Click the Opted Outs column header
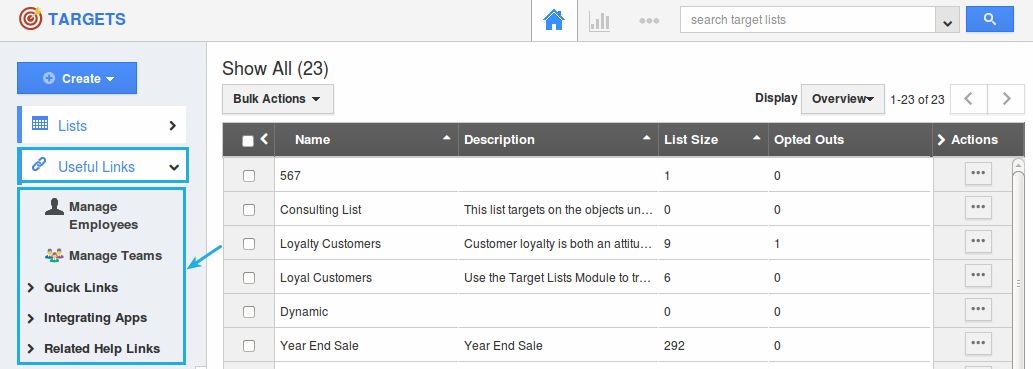Screen dimensions: 1033x369 [809, 140]
